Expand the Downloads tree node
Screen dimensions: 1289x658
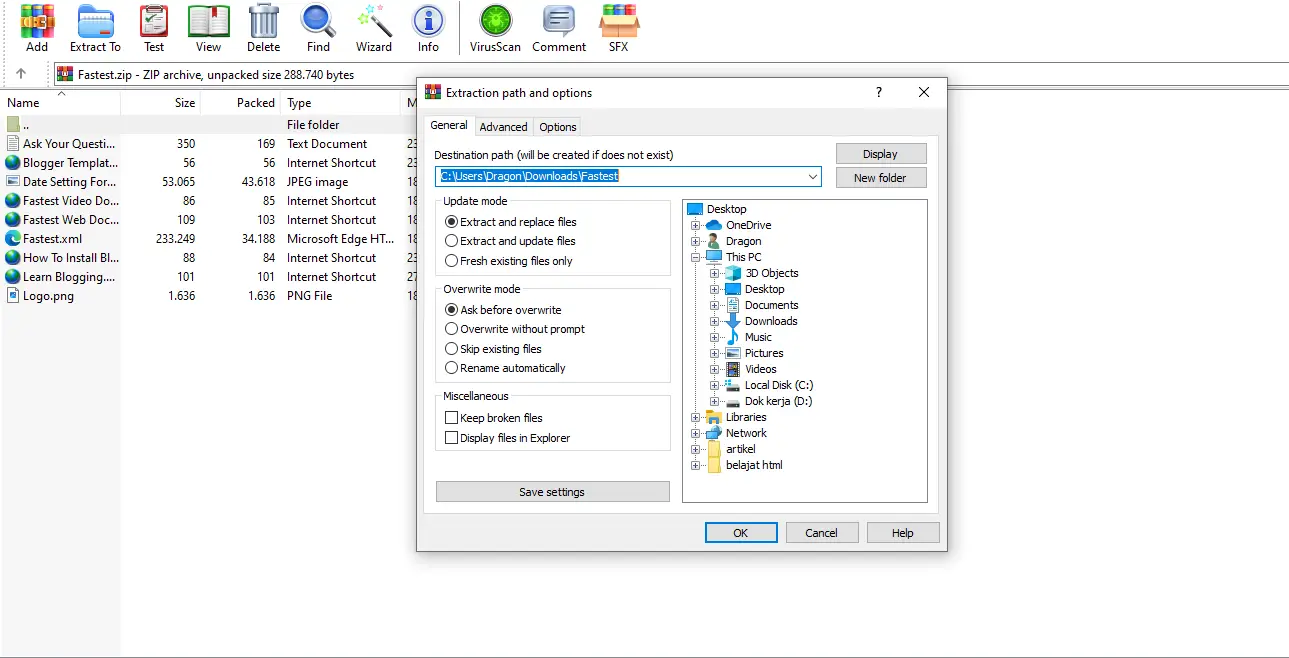(715, 321)
